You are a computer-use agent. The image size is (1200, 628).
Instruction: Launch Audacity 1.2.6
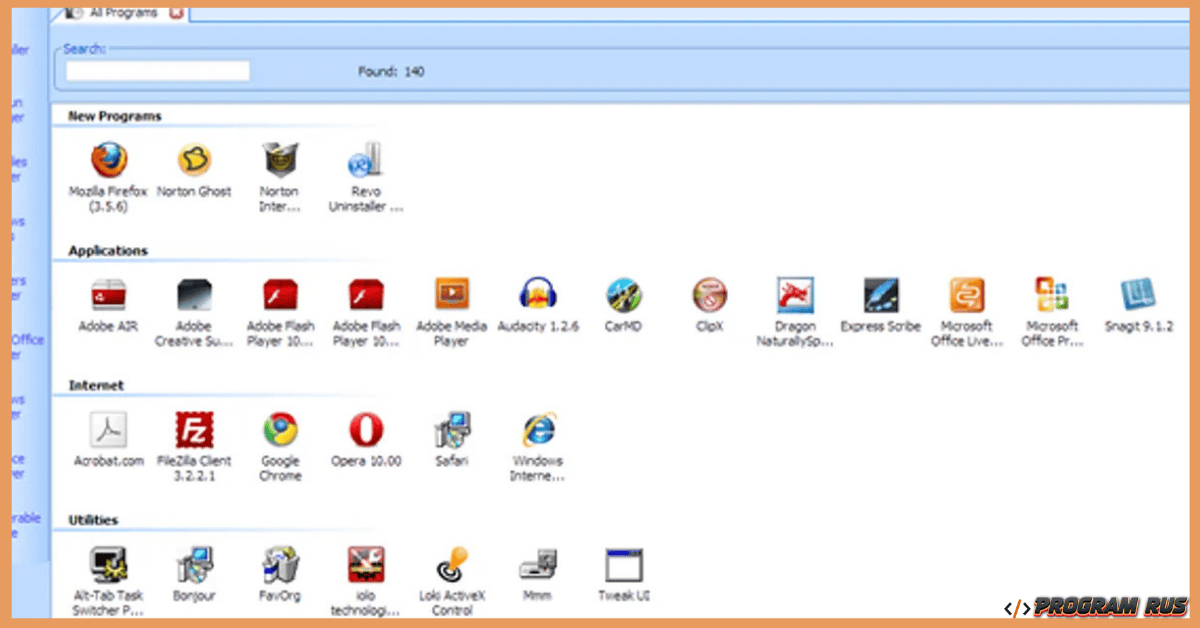click(x=538, y=295)
